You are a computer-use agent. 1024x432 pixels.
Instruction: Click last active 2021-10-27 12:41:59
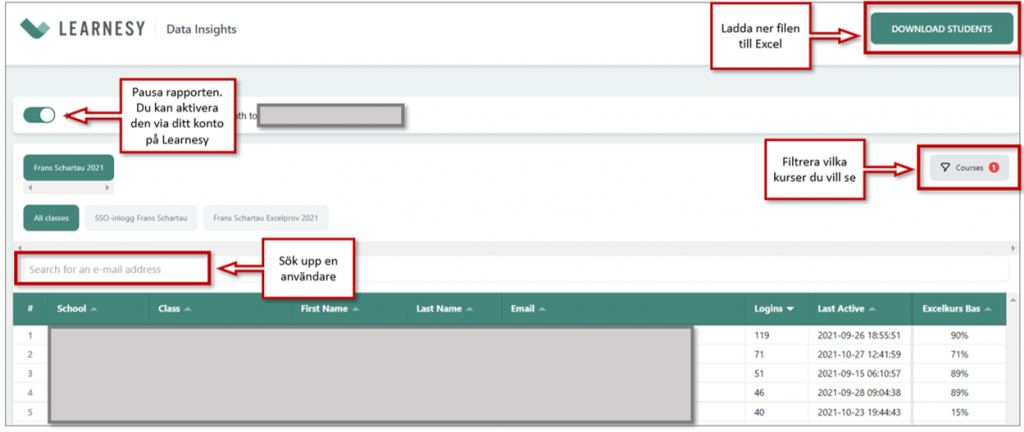coord(859,354)
